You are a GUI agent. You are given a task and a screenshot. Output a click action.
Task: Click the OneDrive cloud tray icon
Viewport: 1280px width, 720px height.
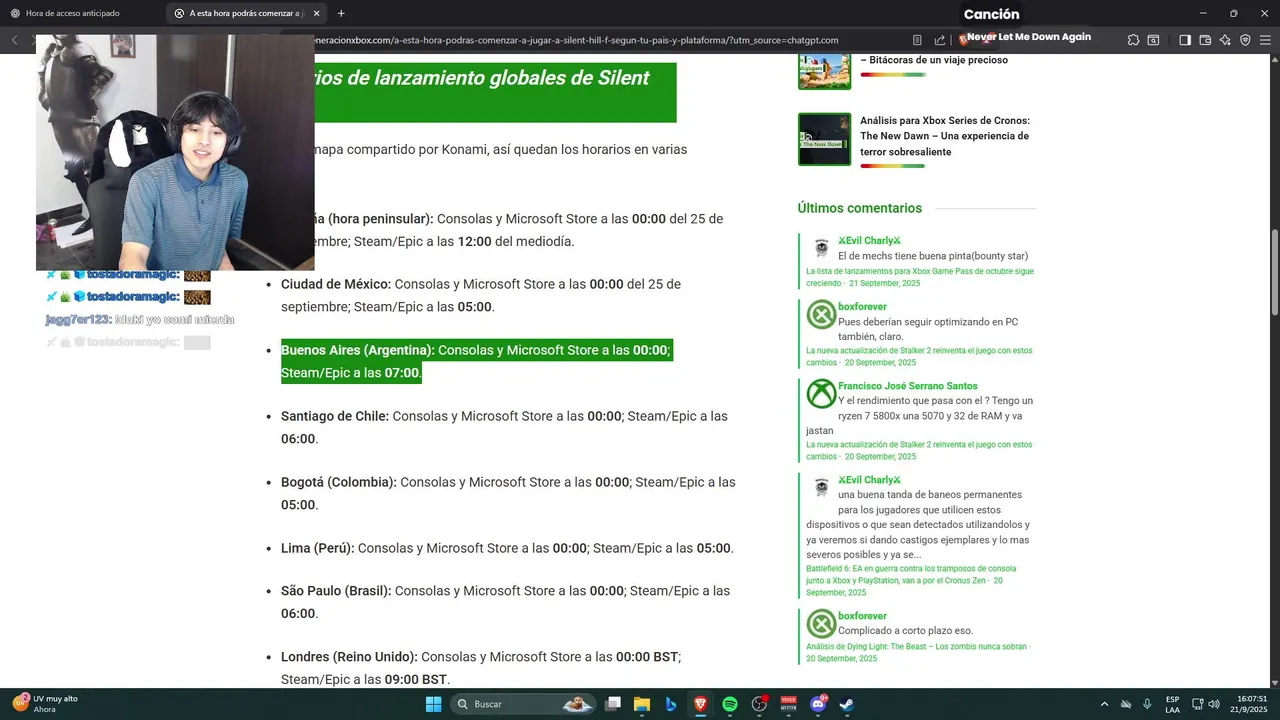click(x=1125, y=704)
